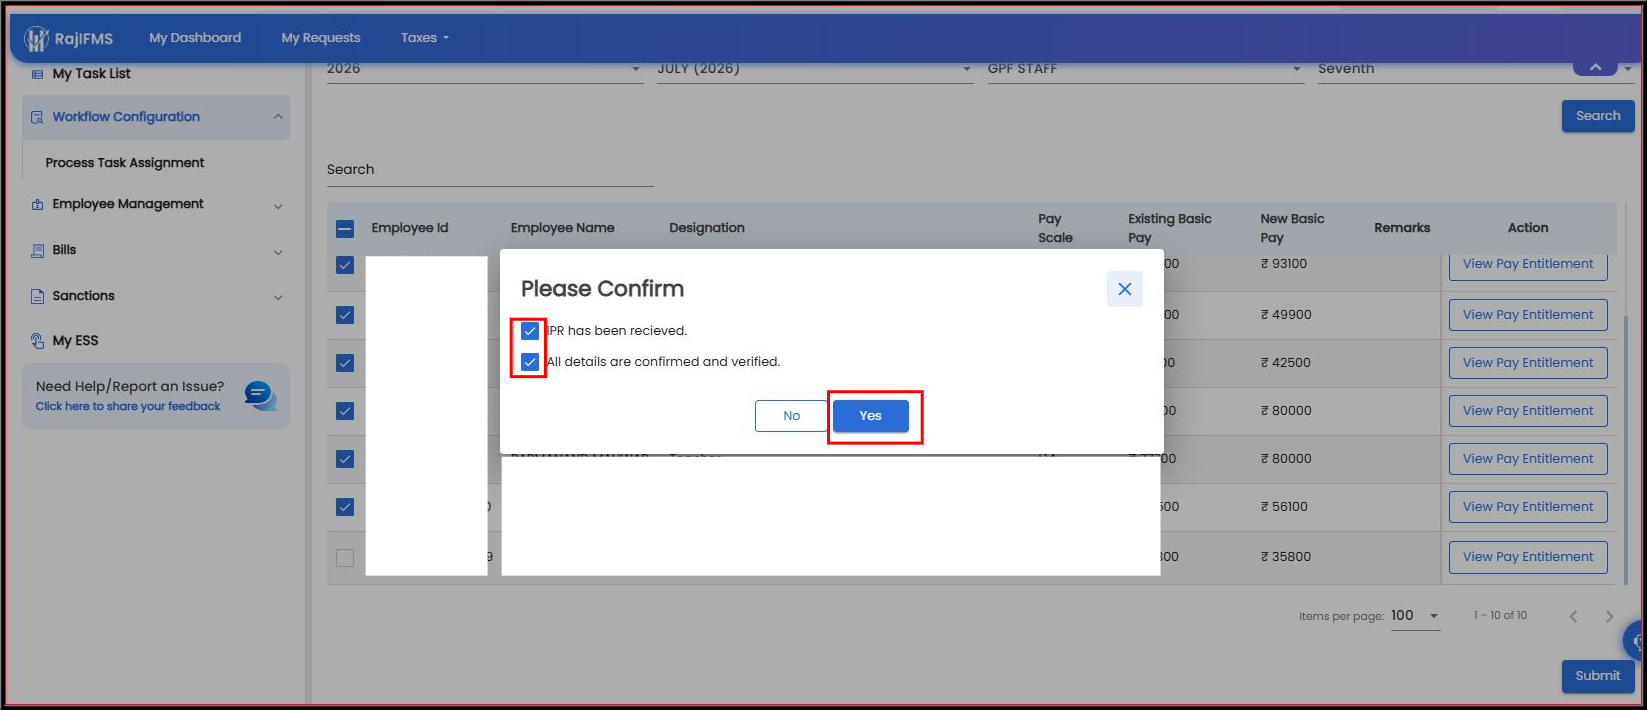View Pay Entitlement for ₹ 93100 row

coord(1528,265)
